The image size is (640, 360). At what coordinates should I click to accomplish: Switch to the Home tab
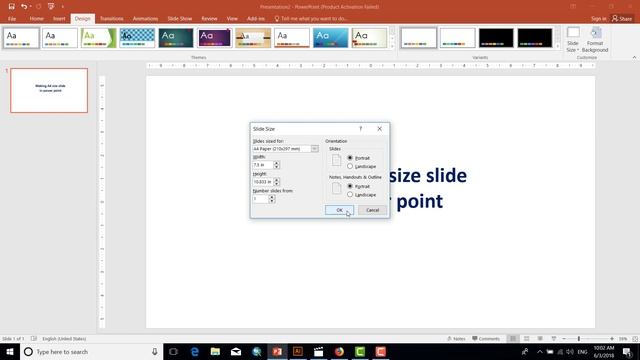(36, 19)
